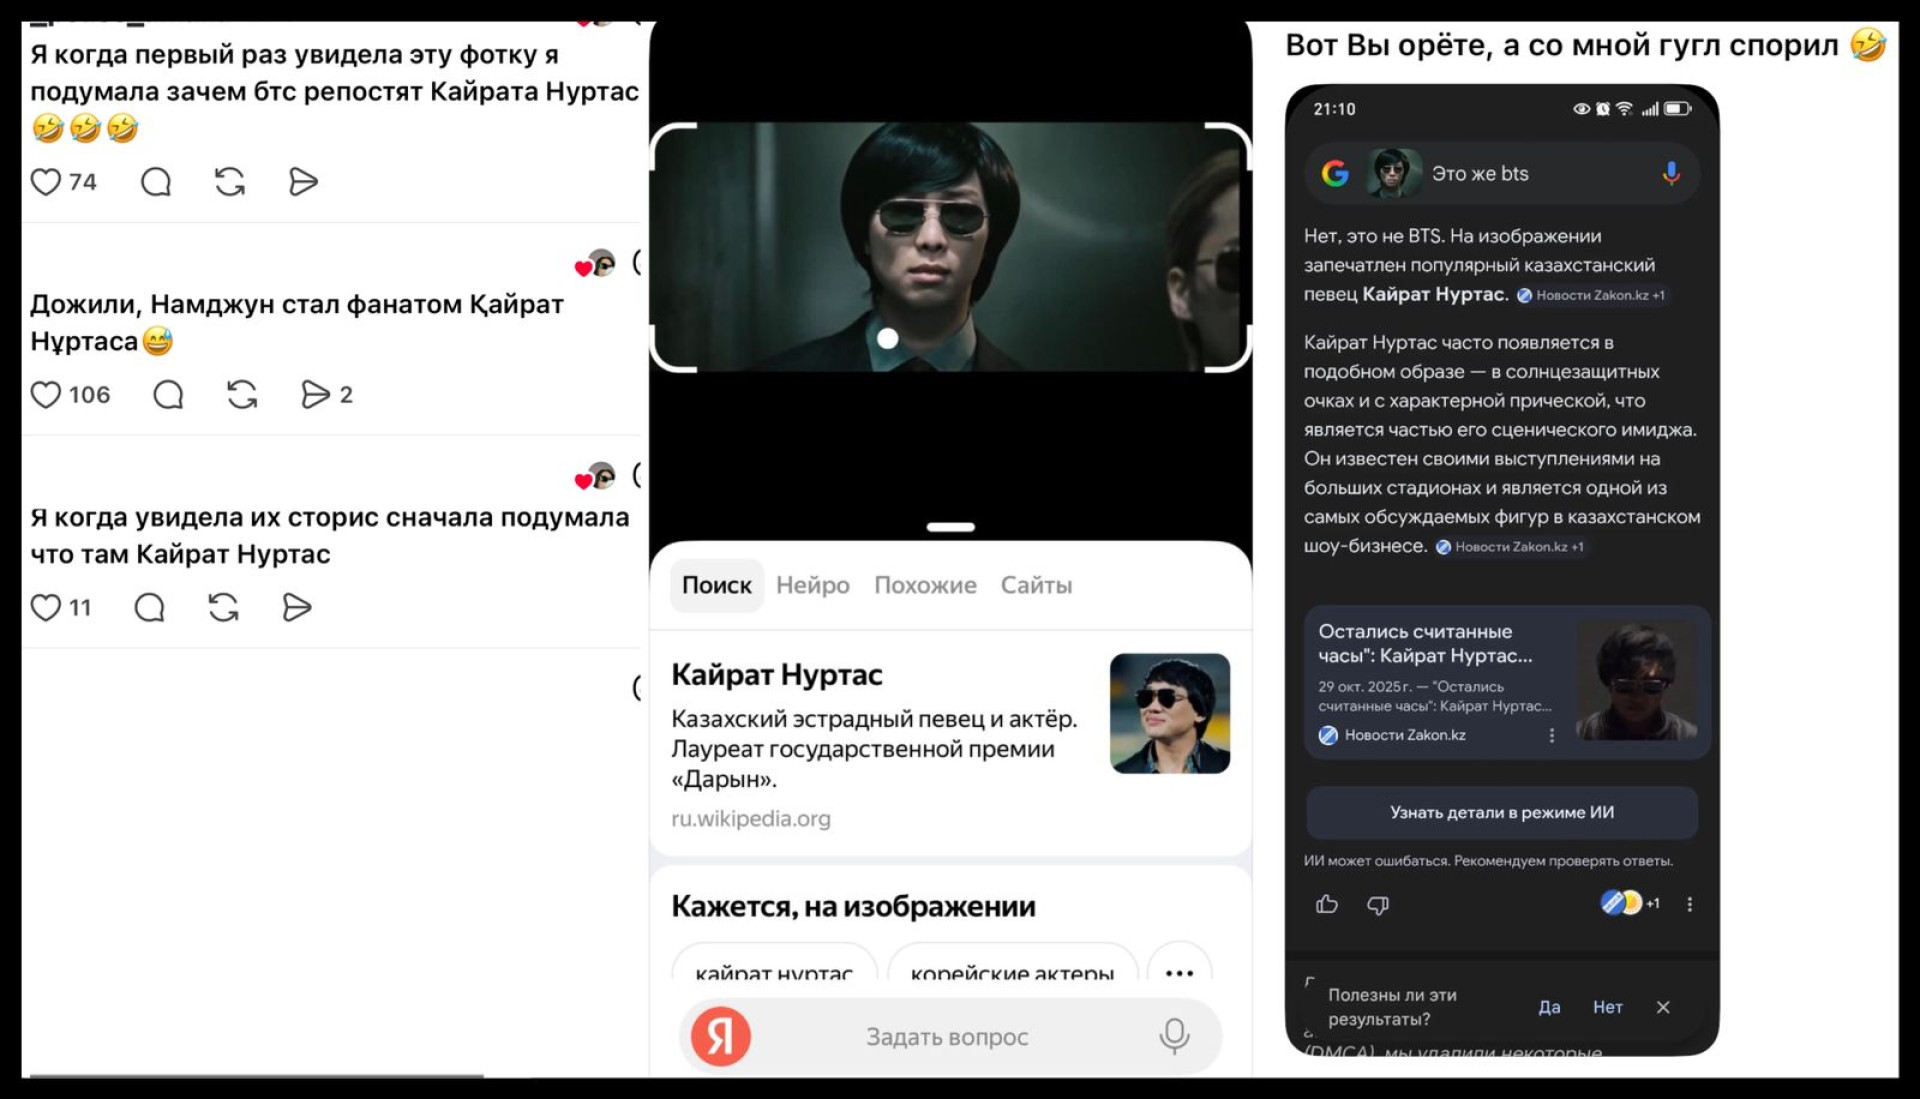Repost the post with 11 likes
Screen dimensions: 1920x1099
coord(223,608)
